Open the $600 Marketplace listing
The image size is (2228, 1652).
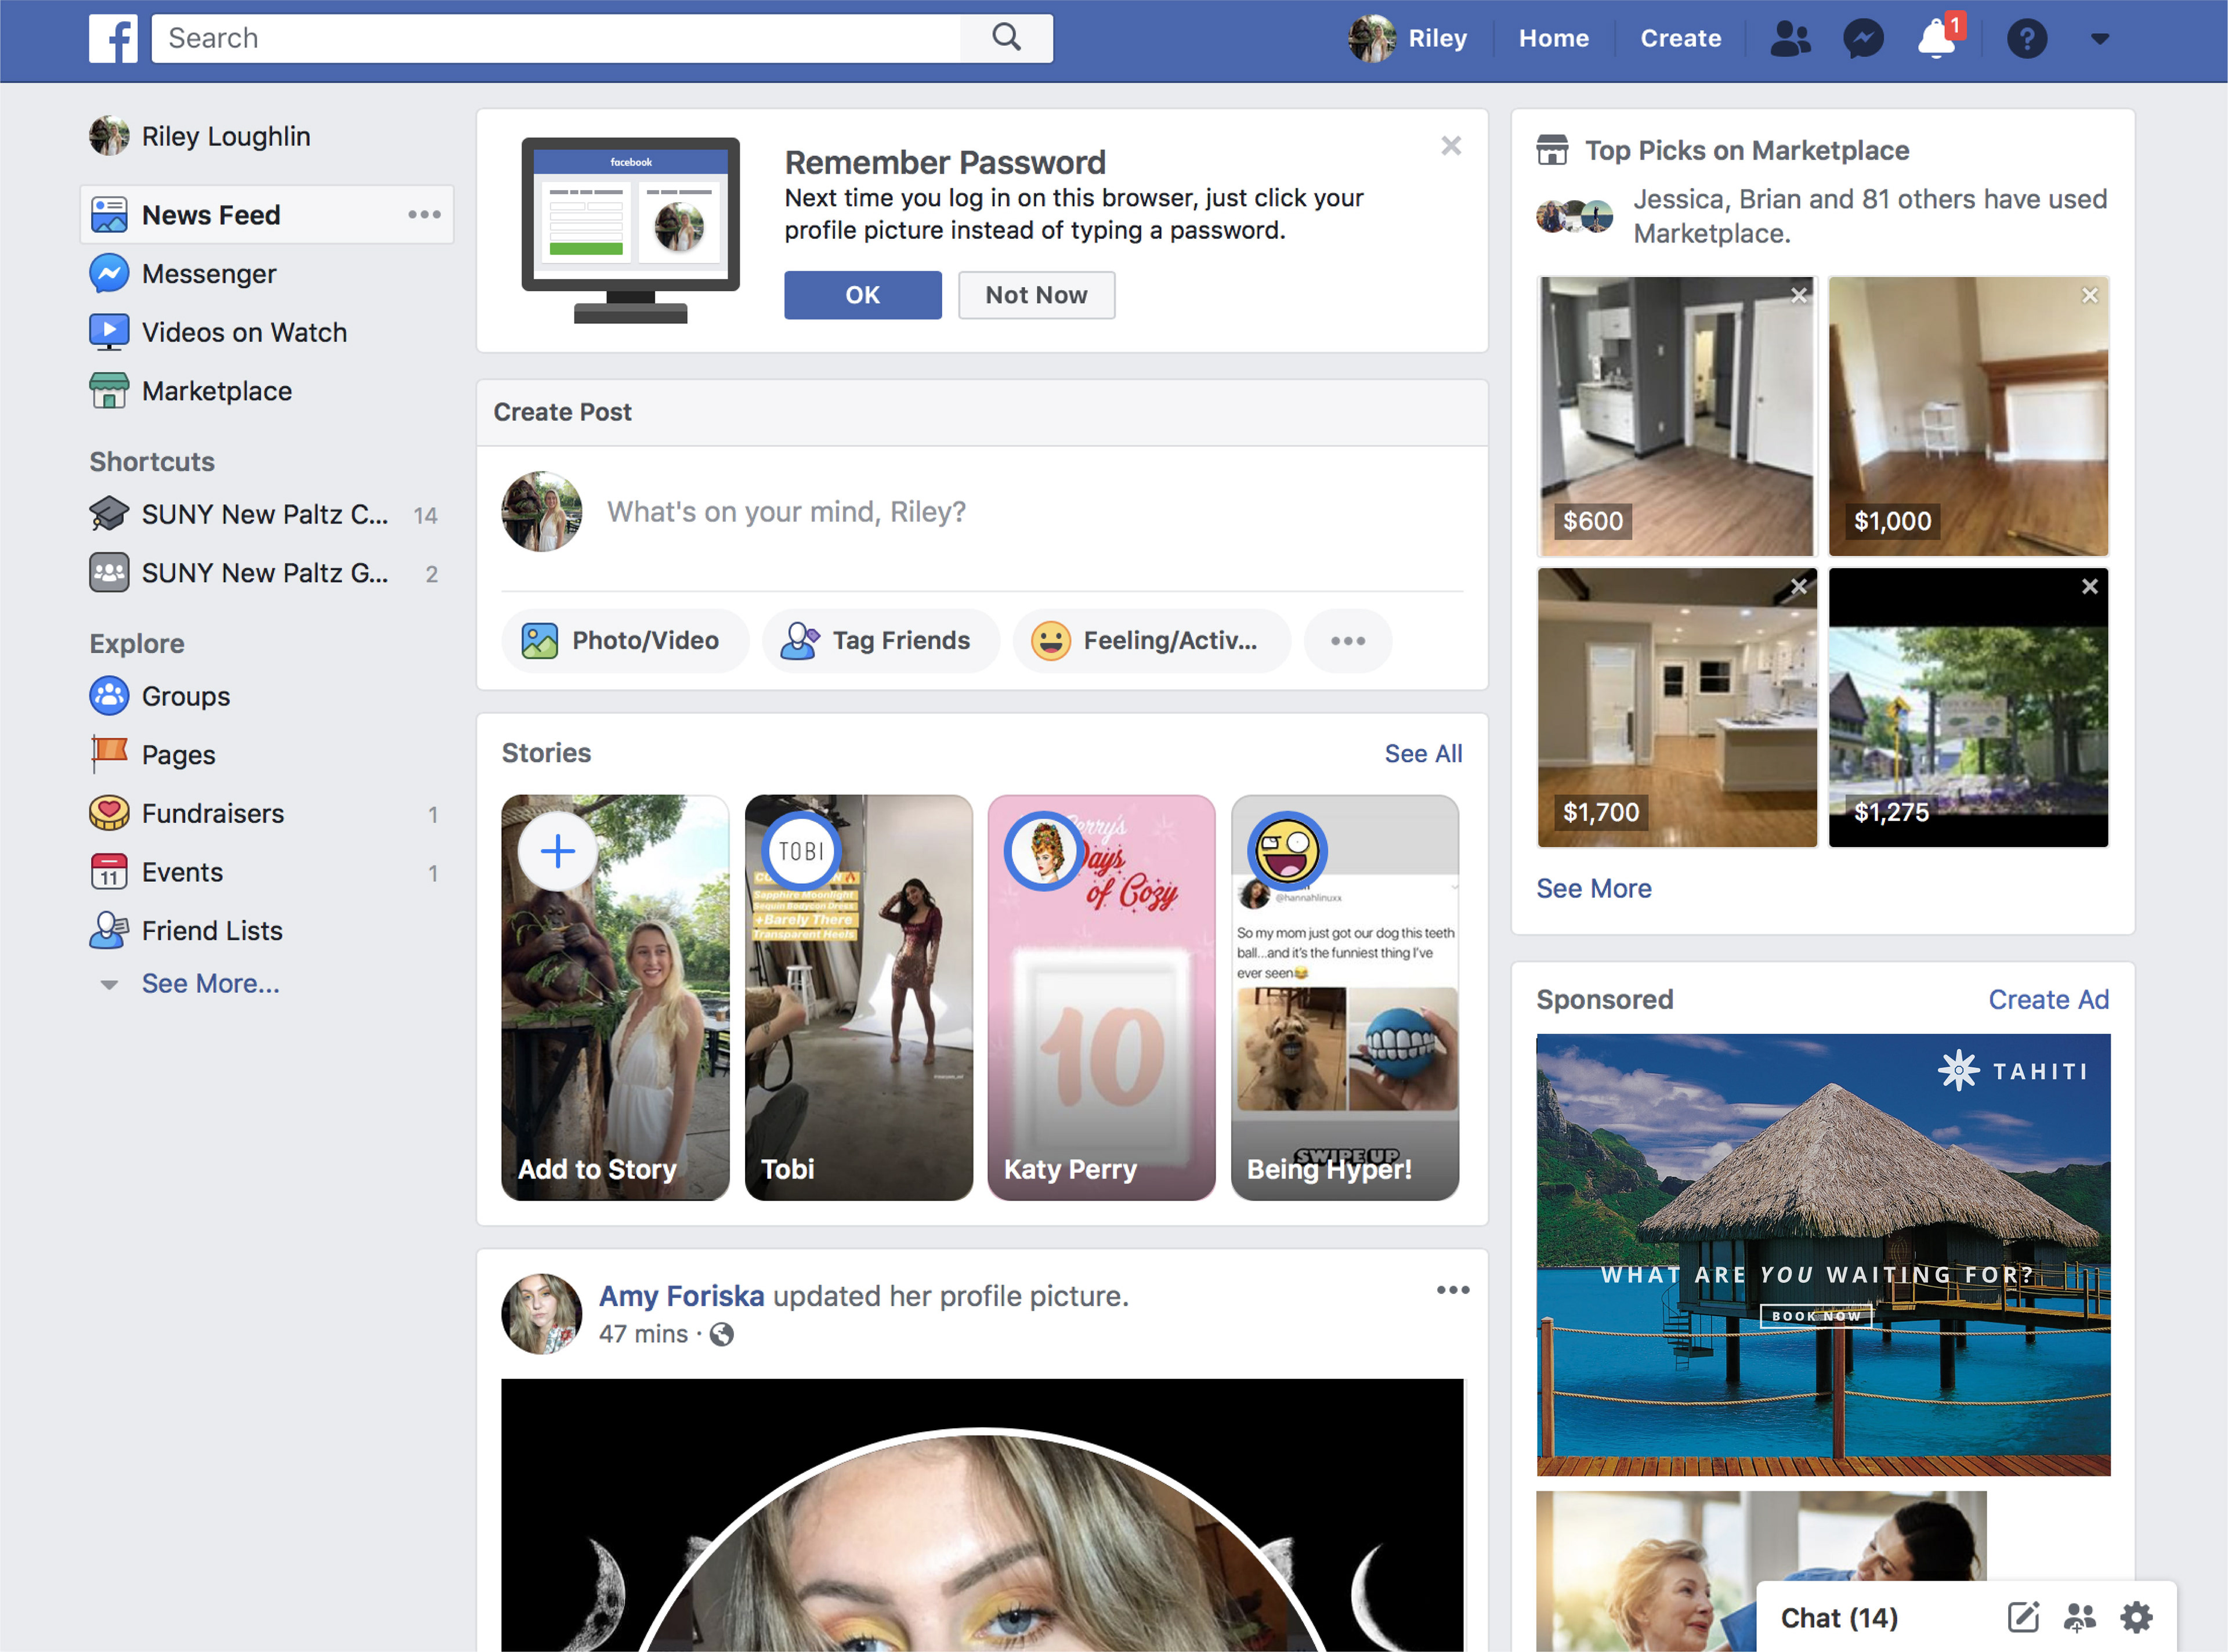tap(1676, 416)
